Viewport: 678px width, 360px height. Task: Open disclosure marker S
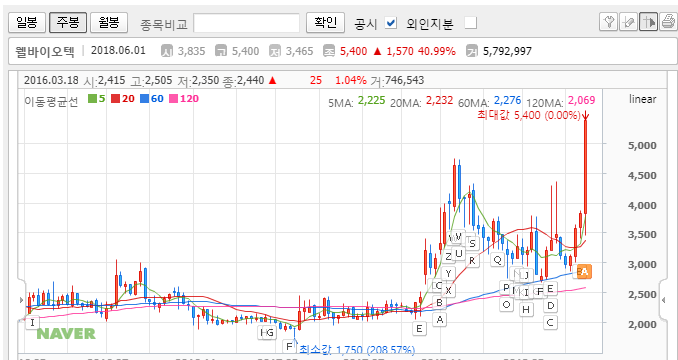pyautogui.click(x=472, y=244)
